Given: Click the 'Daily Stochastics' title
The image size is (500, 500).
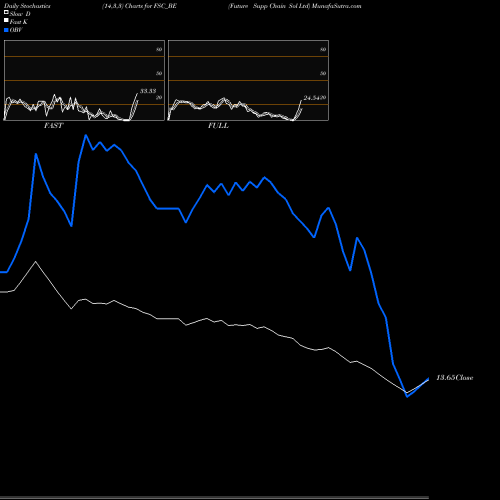Looking at the screenshot, I should click(27, 6).
